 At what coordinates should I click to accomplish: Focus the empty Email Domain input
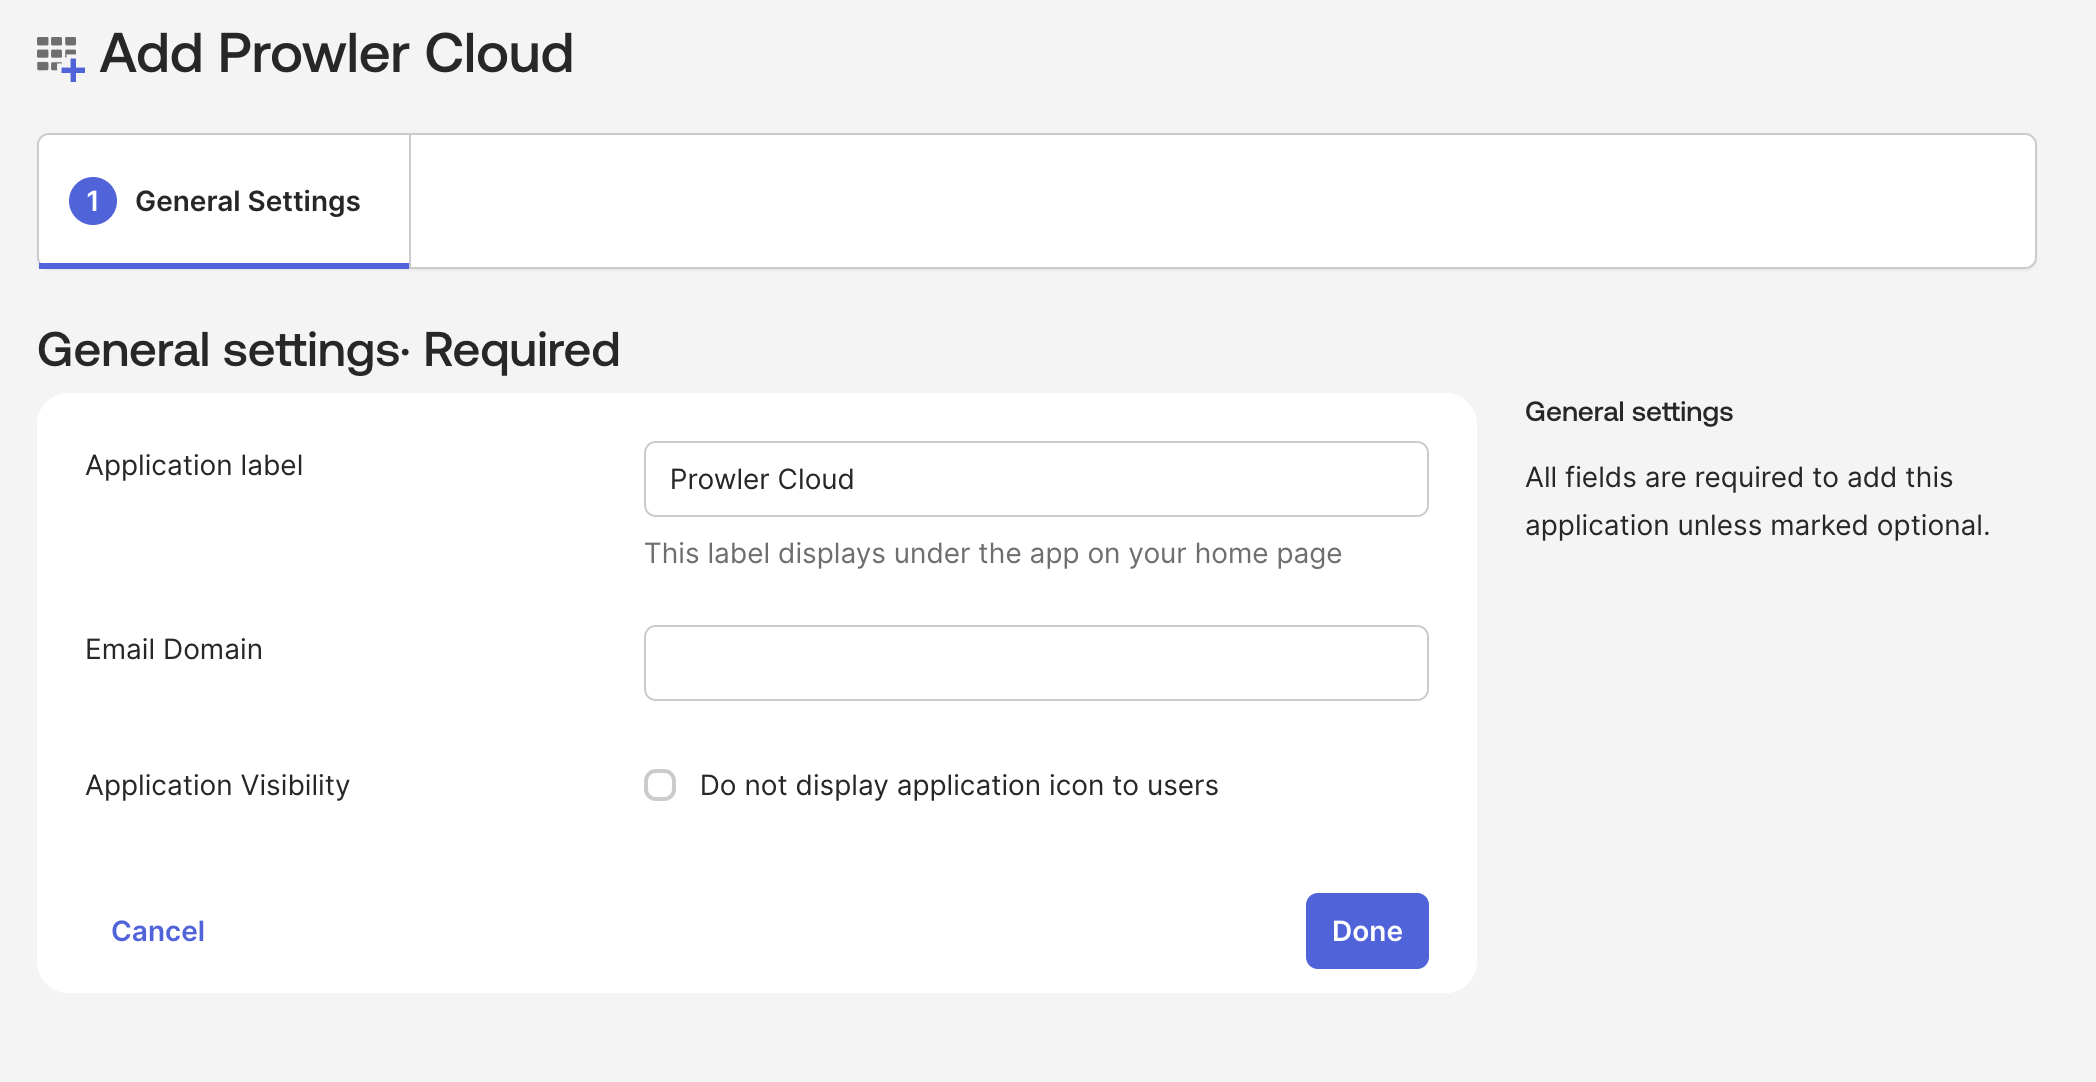click(1036, 663)
